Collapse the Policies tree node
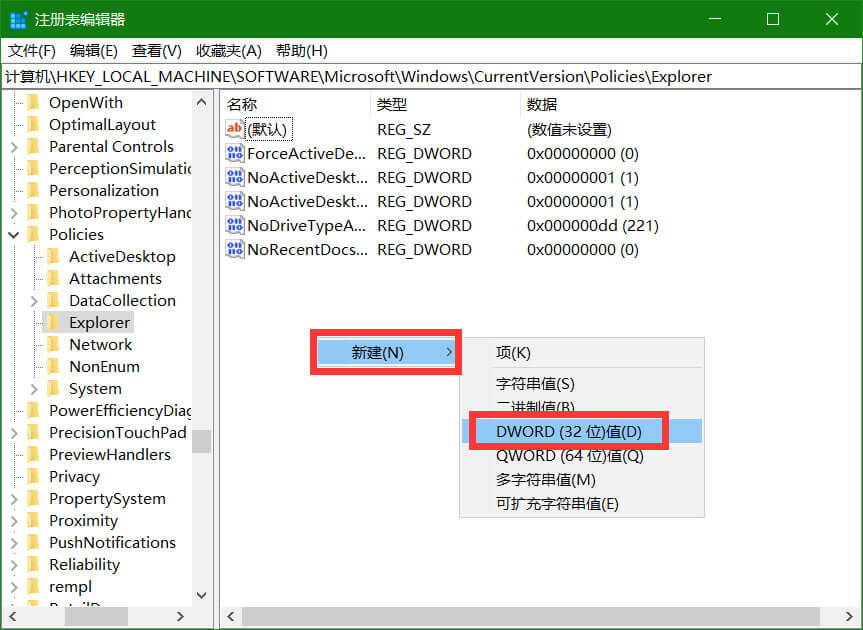Screen dimensions: 863x630 (14, 235)
